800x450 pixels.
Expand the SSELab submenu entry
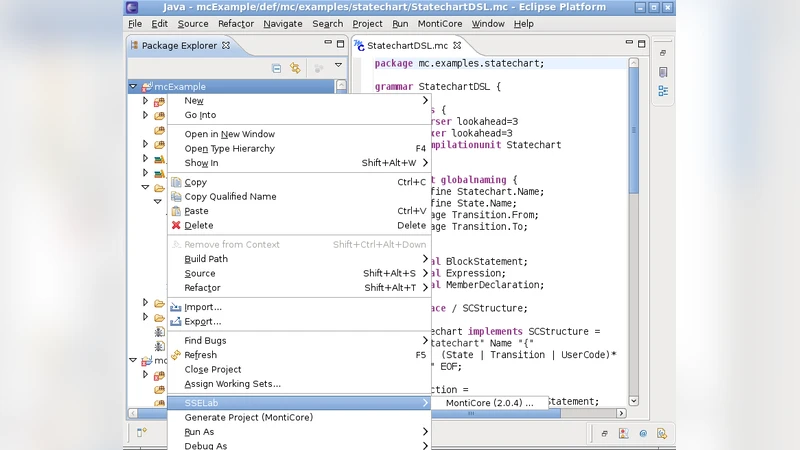click(200, 403)
